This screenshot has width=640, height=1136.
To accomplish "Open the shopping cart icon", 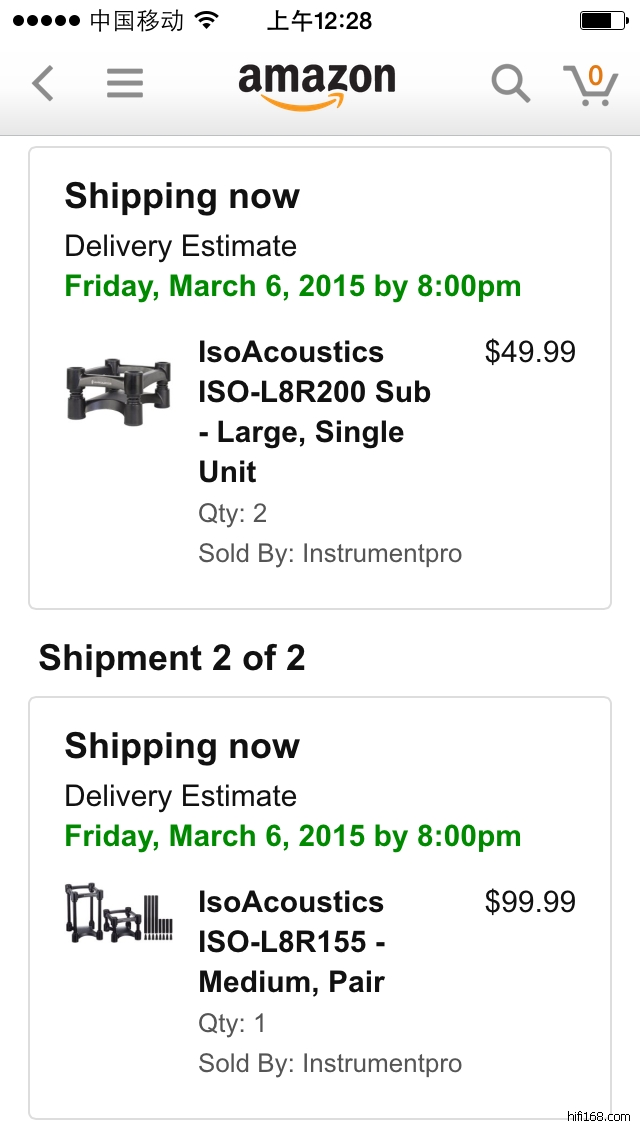I will [590, 84].
